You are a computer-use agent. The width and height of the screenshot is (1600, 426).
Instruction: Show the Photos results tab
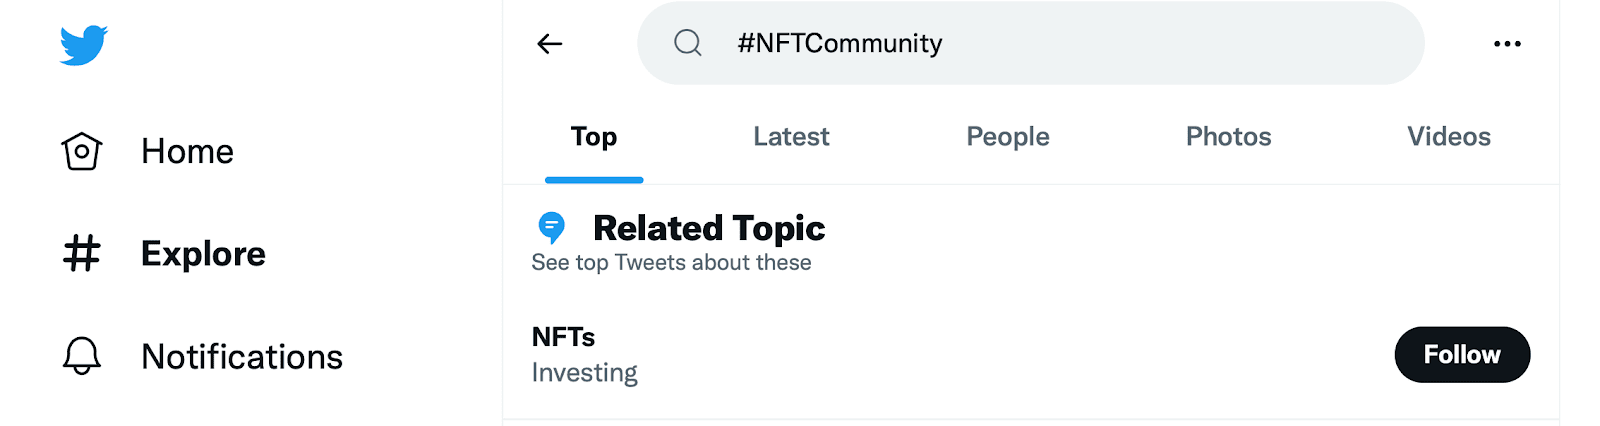1228,137
